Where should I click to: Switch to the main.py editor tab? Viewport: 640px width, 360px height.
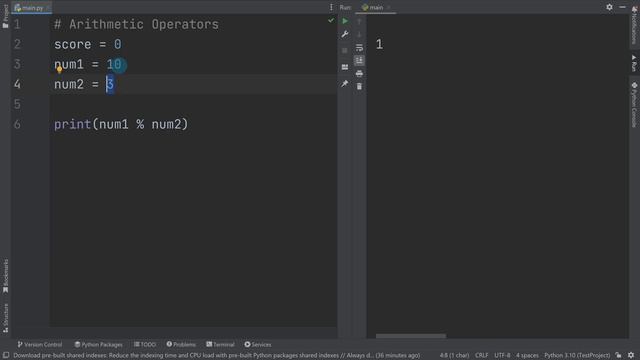(31, 8)
